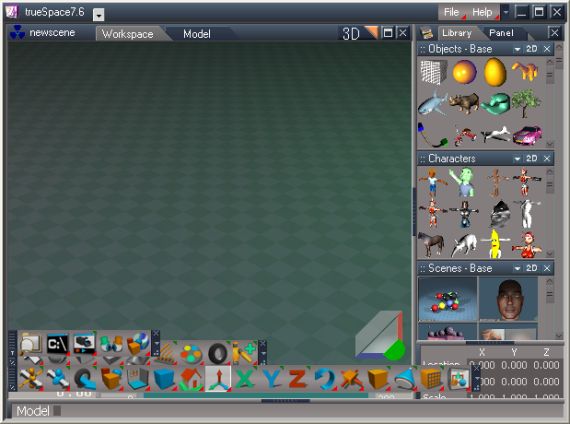Toggle the red Z axis button
The image size is (570, 424).
tap(297, 379)
